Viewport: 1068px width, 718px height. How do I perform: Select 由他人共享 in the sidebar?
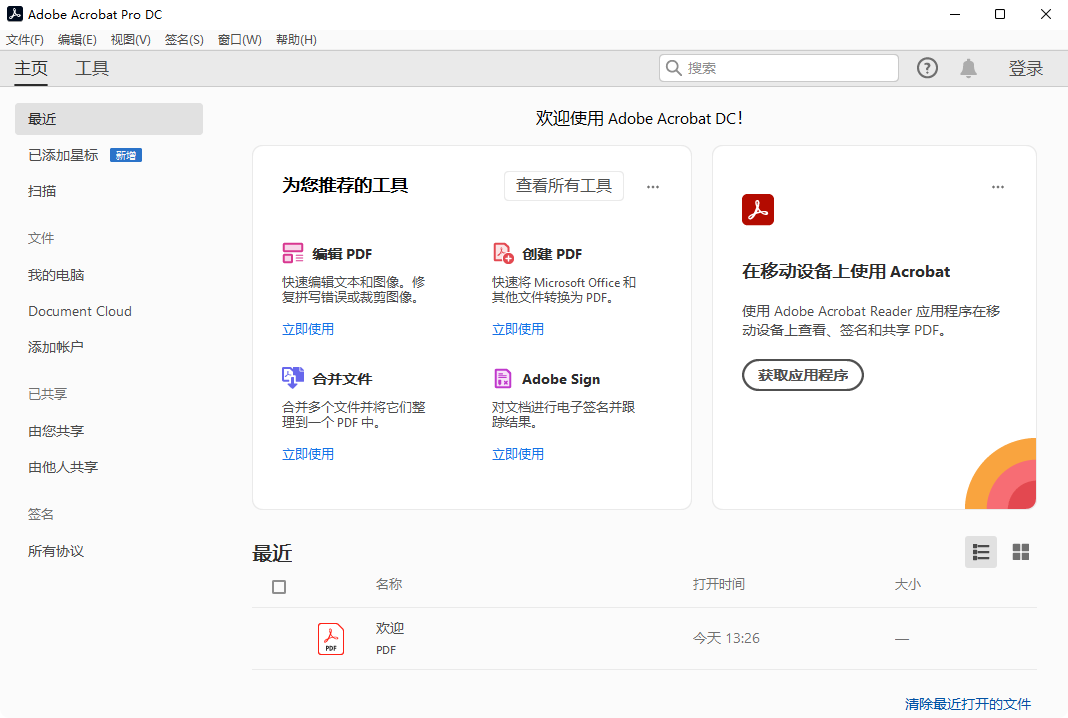point(63,467)
